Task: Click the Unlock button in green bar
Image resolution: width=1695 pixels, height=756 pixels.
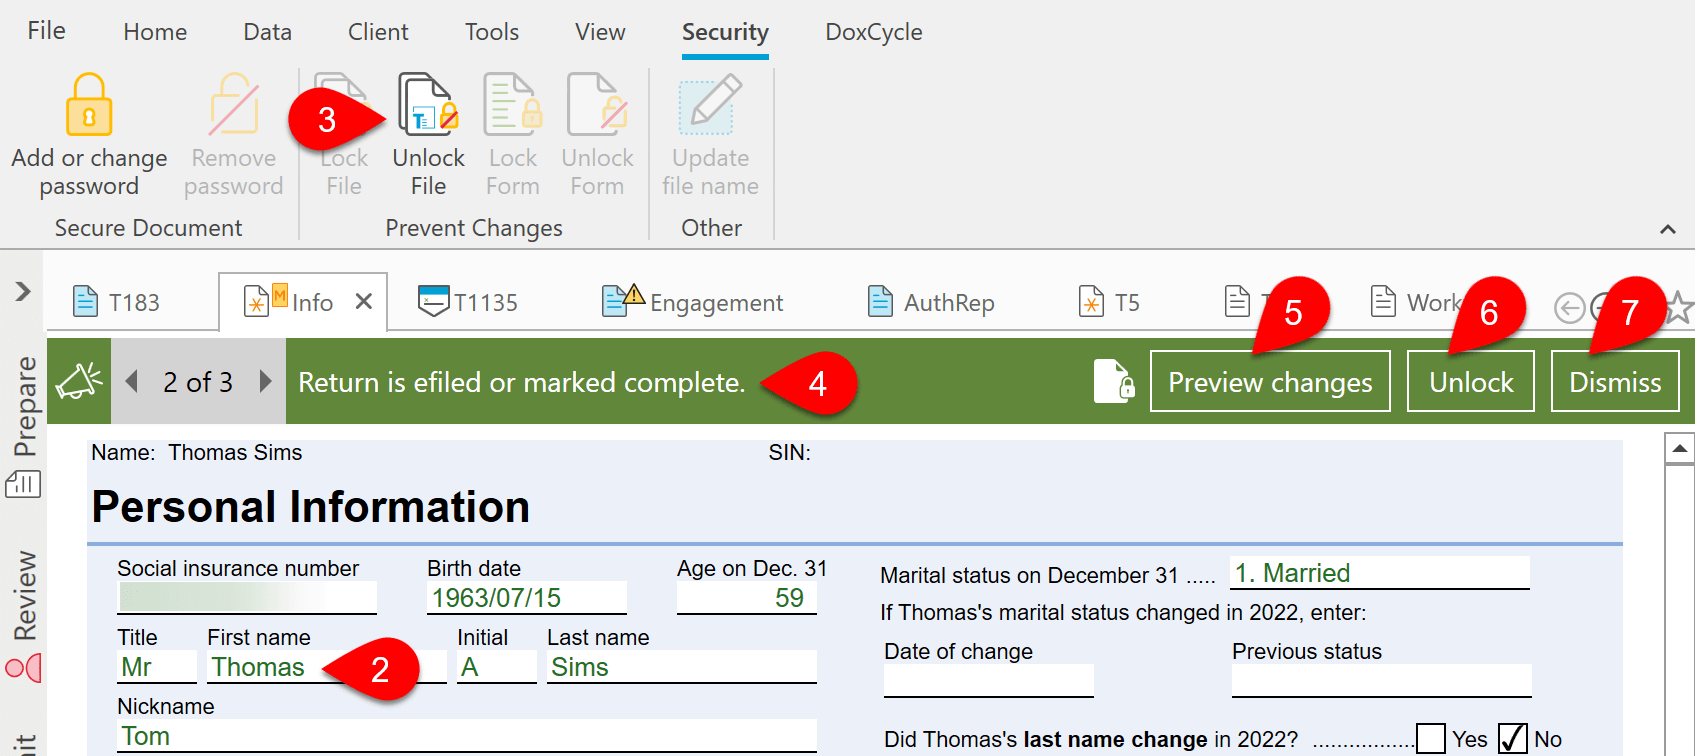Action: (1471, 381)
